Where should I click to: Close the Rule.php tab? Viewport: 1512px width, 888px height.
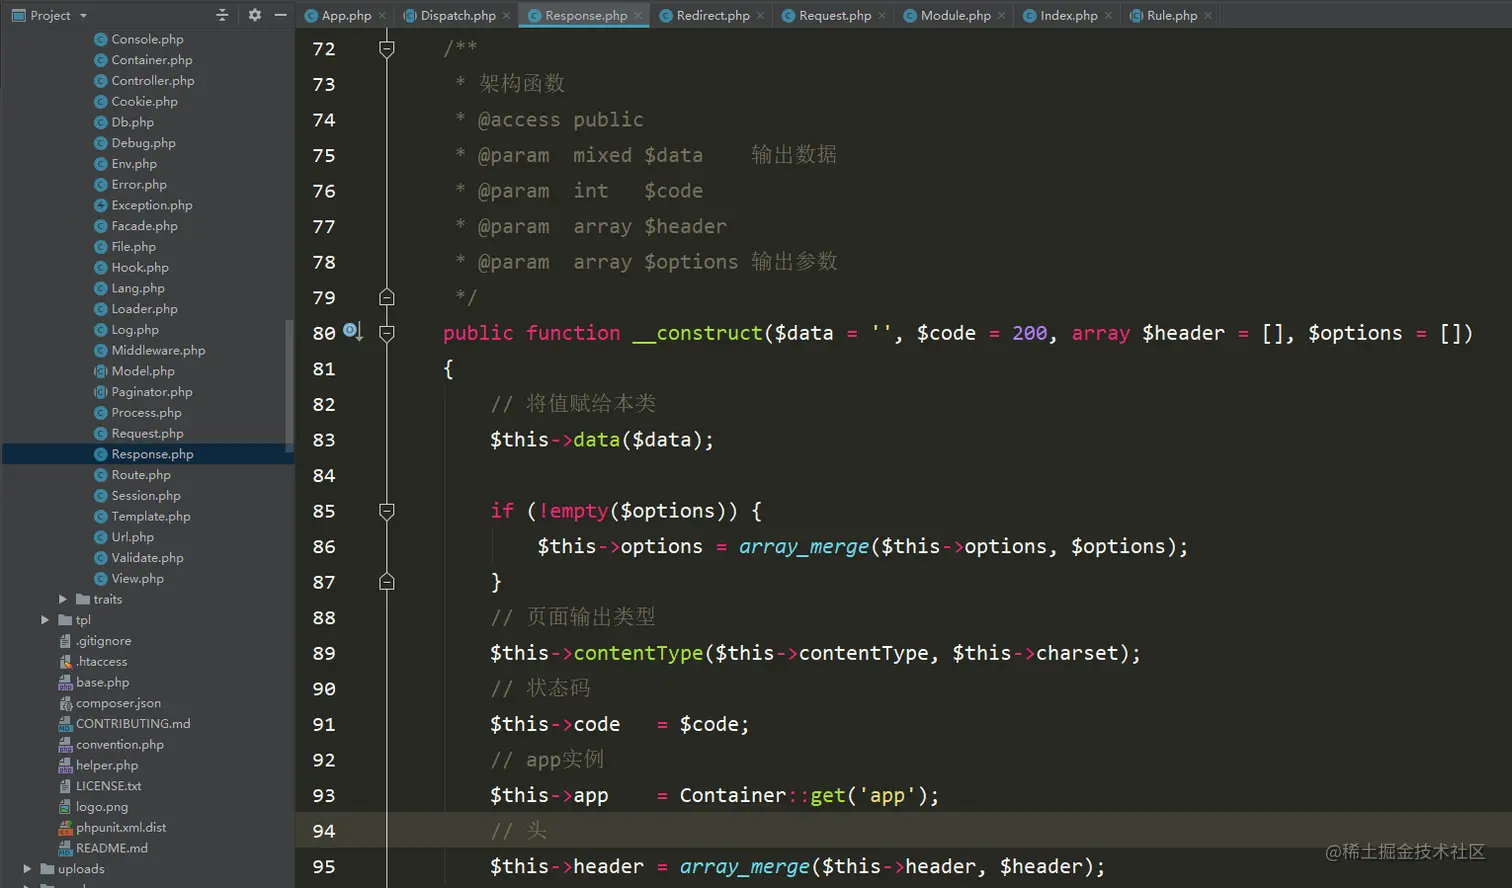[1208, 16]
